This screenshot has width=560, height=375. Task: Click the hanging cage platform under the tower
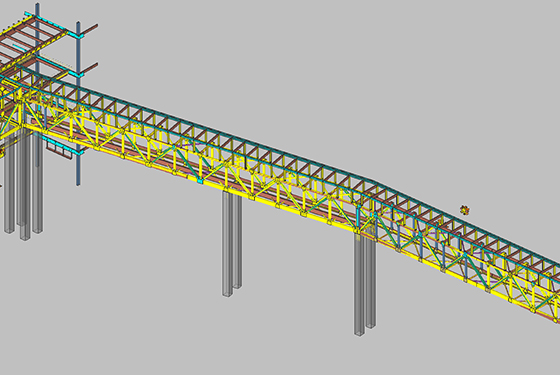coord(60,148)
